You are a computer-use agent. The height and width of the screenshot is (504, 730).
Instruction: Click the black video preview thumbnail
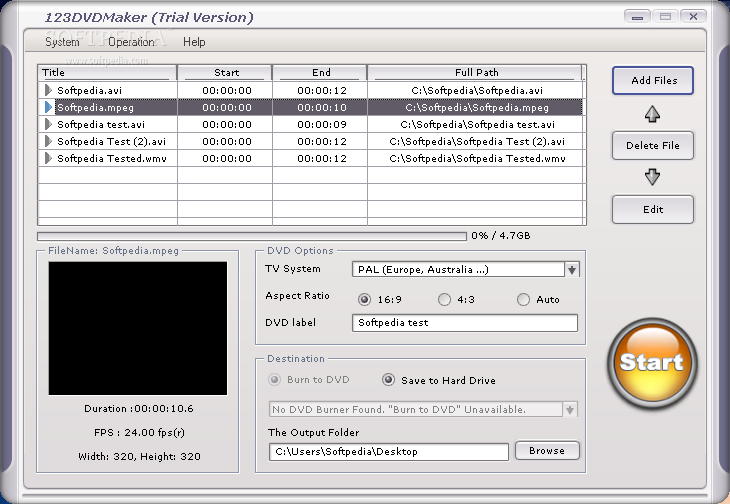click(x=138, y=328)
